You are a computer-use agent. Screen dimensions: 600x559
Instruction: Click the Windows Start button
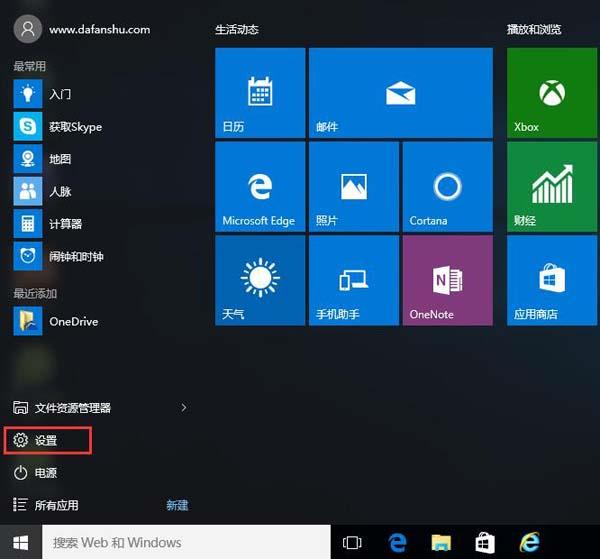point(21,542)
